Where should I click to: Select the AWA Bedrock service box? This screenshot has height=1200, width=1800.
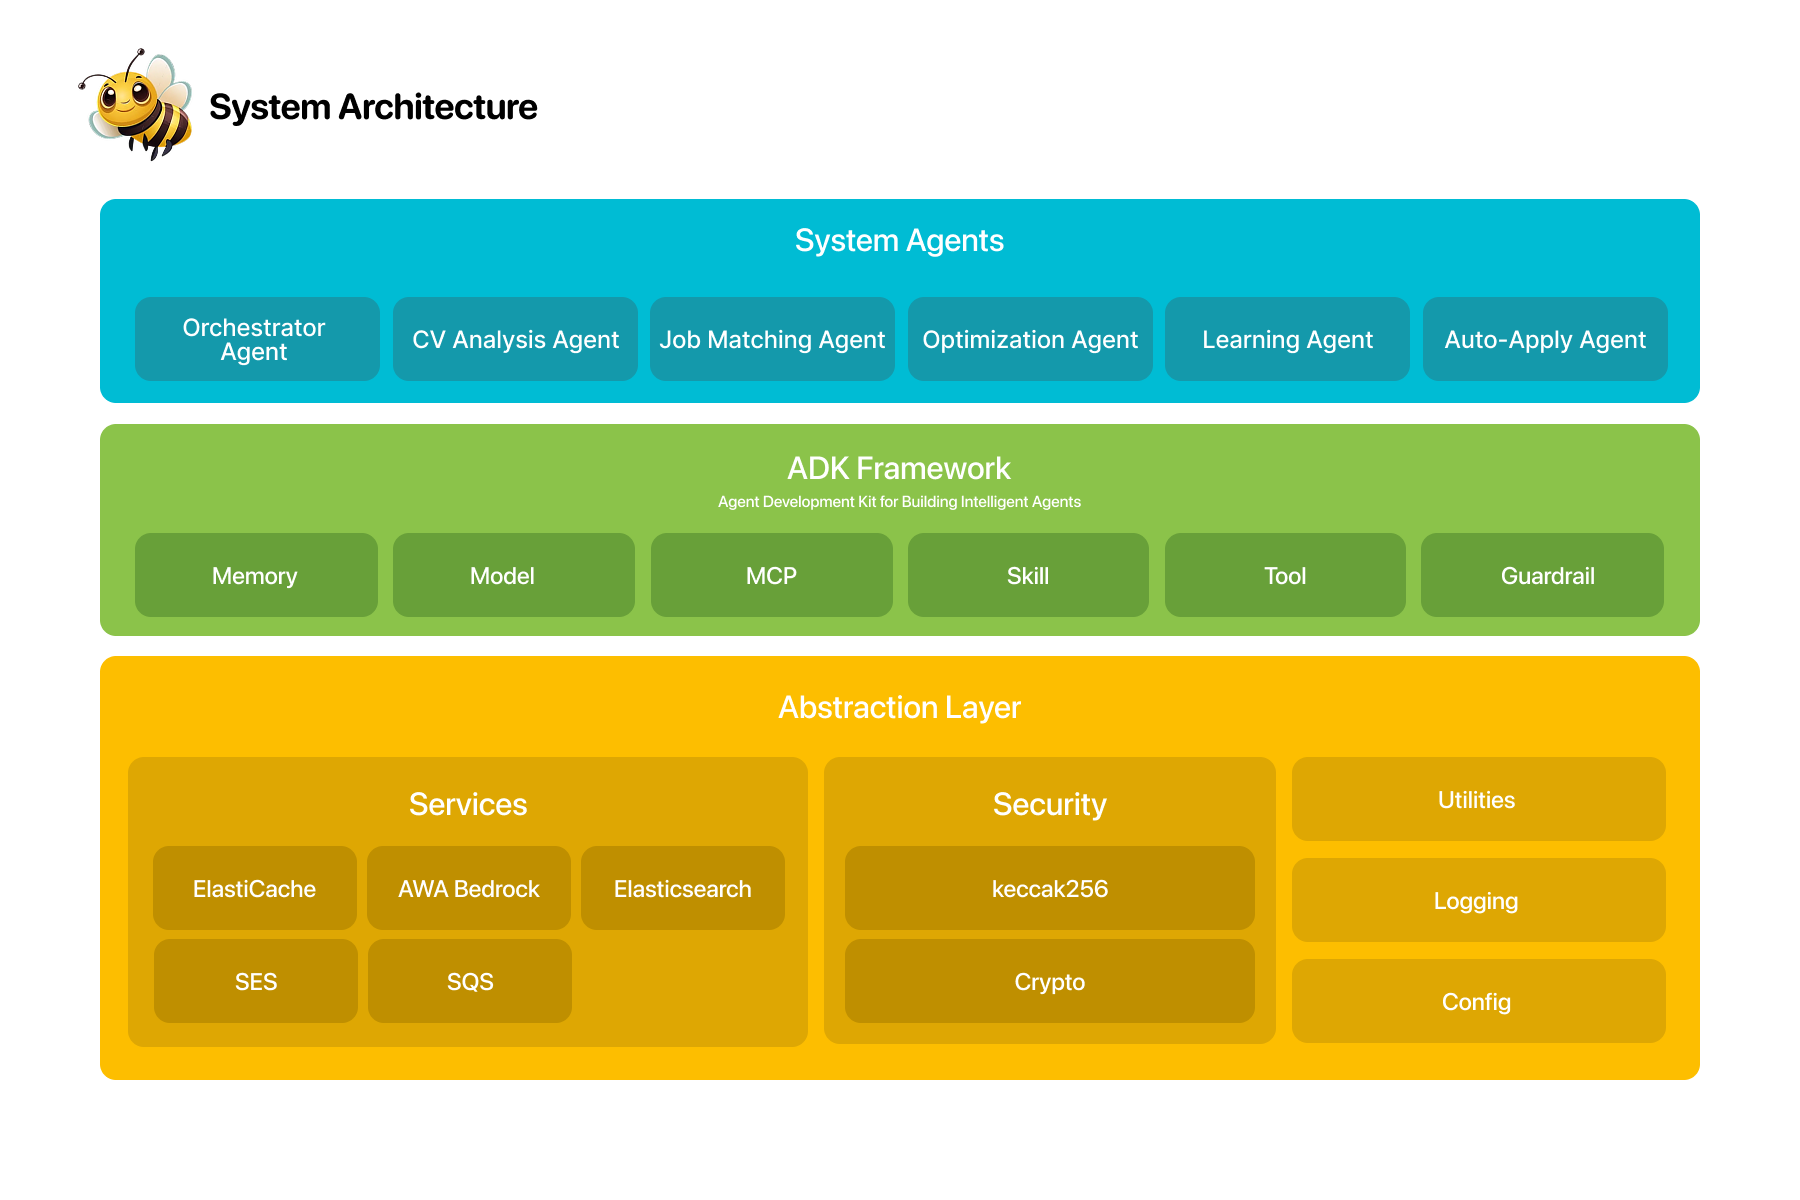click(469, 888)
